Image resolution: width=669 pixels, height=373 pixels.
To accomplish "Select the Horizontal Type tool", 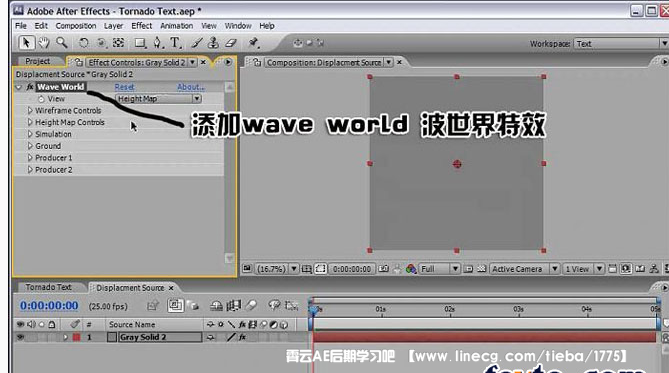I will 175,43.
